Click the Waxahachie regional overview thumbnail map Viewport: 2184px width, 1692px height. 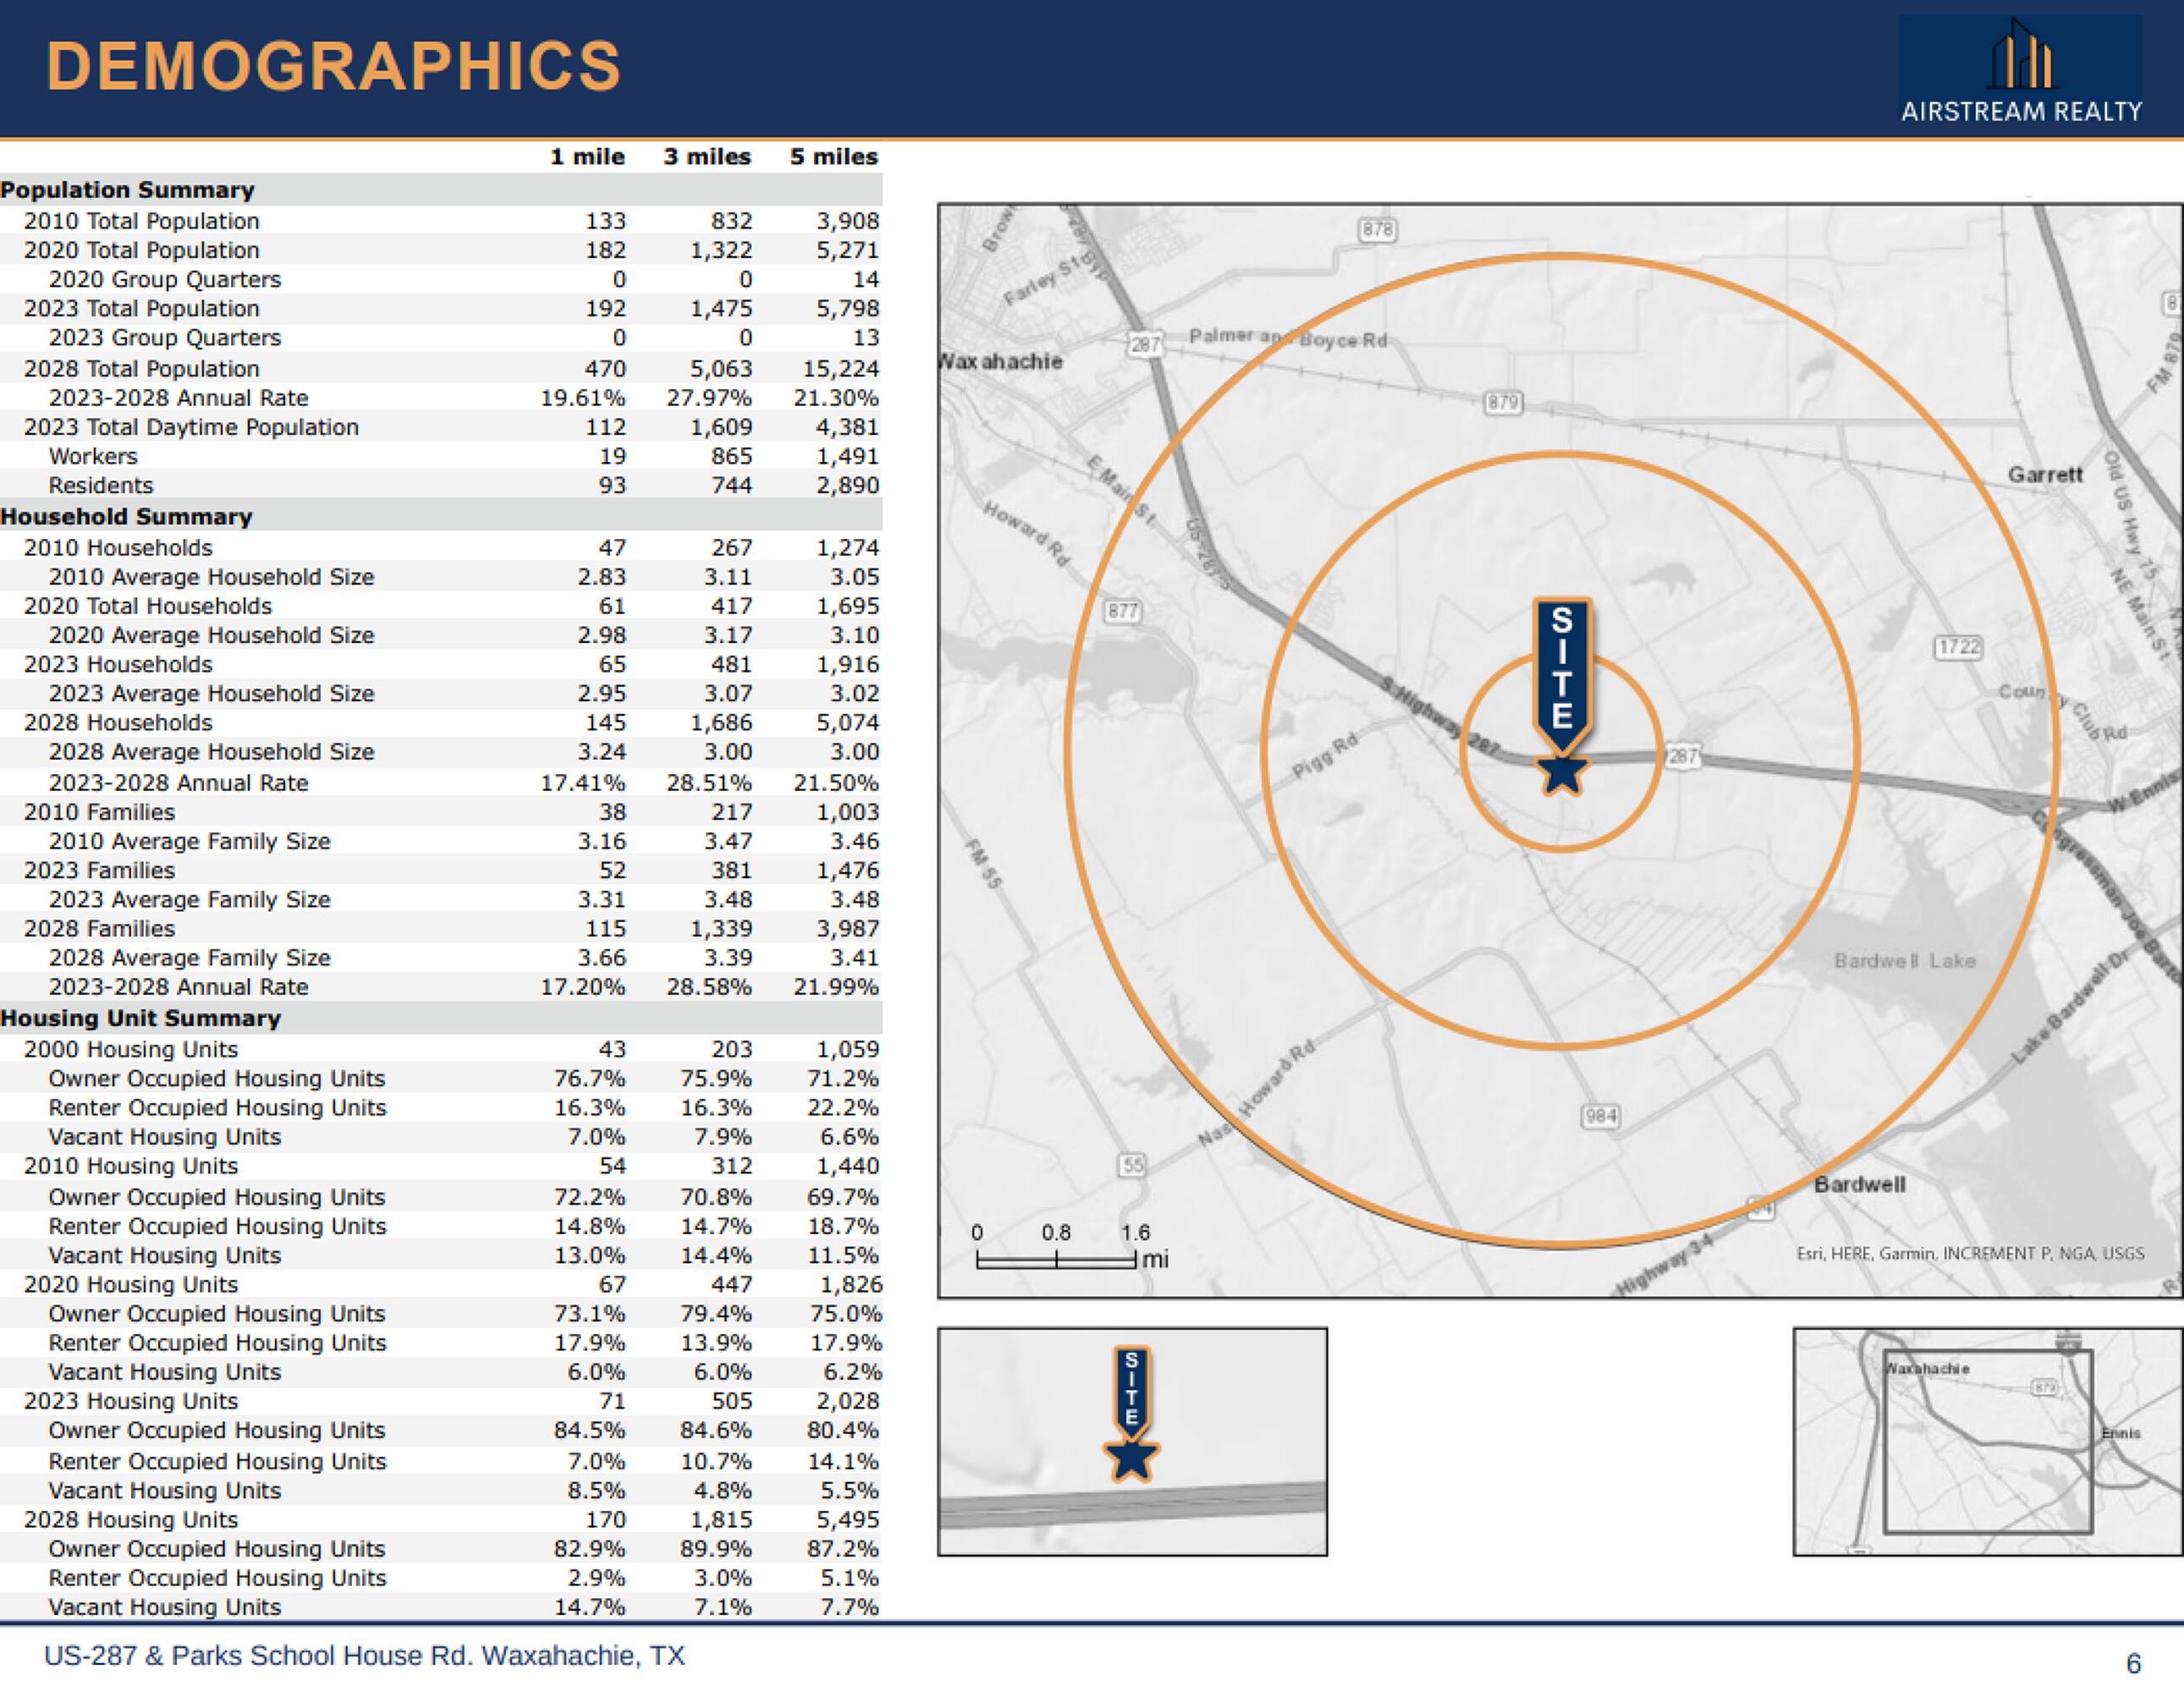tap(1986, 1441)
